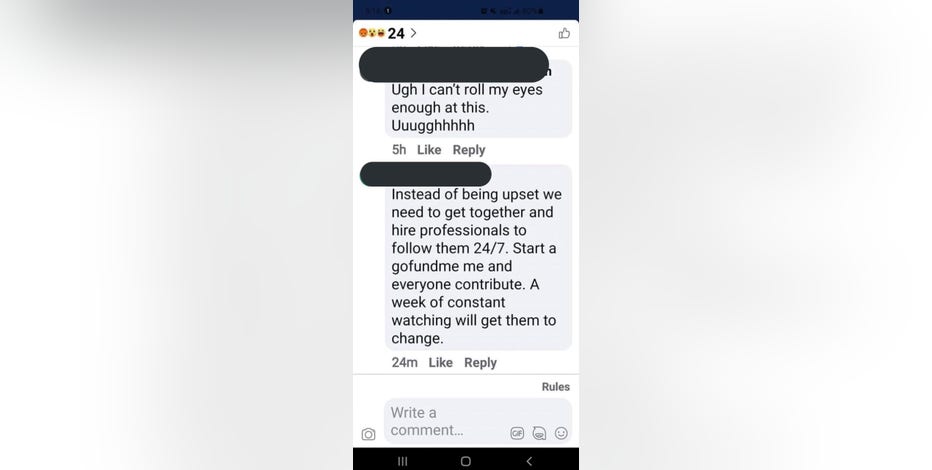This screenshot has width=932, height=470.
Task: Tap the reaction emoji cluster beside 24
Action: tap(371, 33)
